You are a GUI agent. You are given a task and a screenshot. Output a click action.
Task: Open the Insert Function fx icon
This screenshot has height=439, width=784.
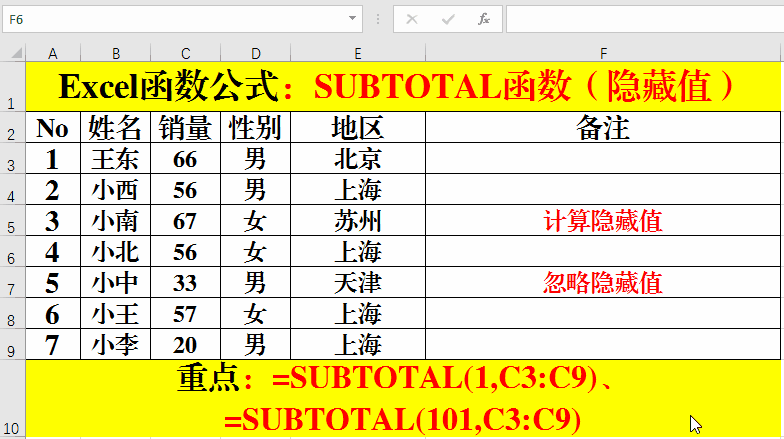point(484,20)
